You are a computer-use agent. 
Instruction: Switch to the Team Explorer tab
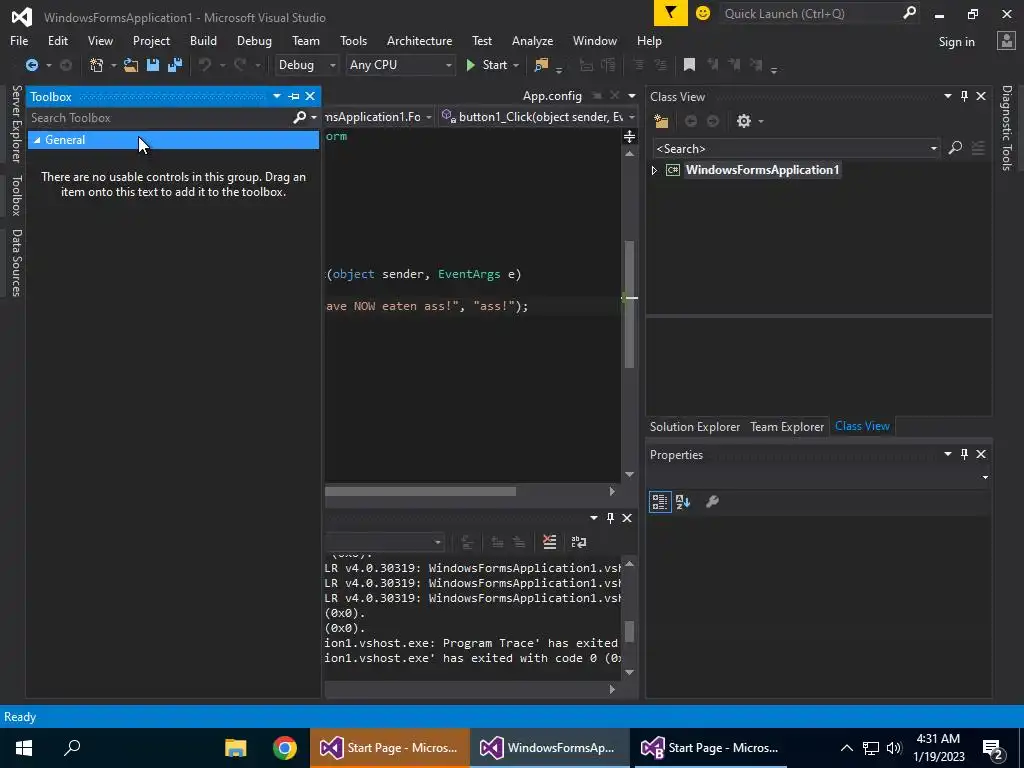(x=787, y=426)
